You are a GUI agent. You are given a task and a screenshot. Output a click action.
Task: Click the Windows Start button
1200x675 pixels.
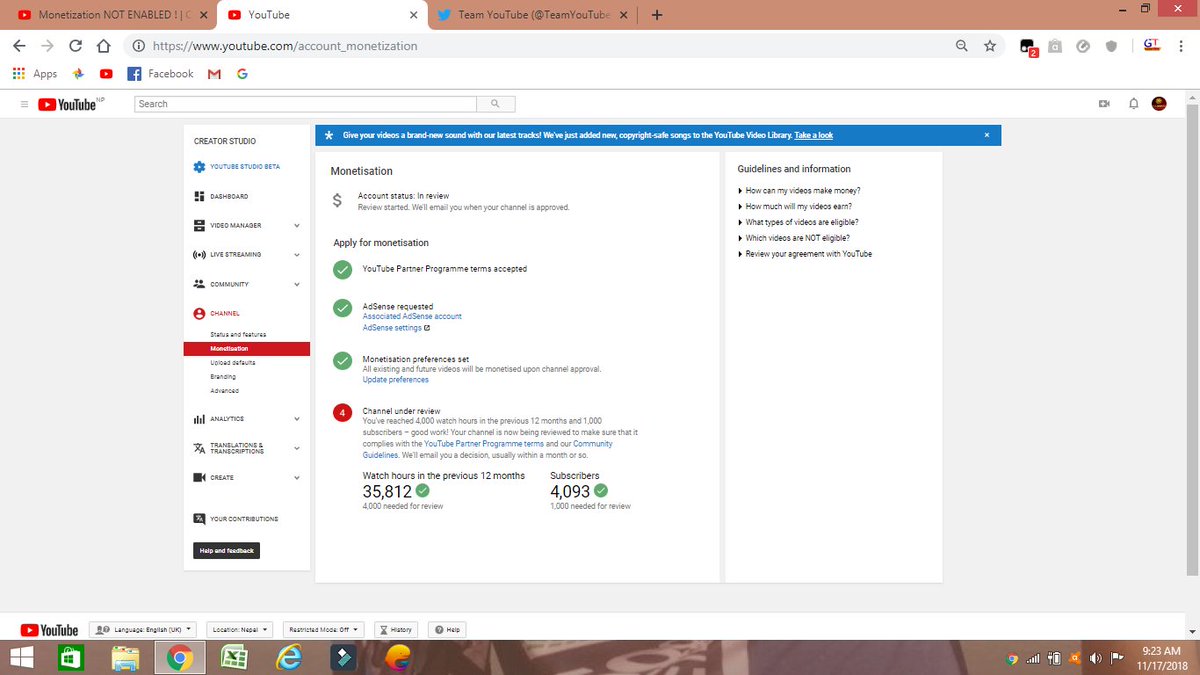(x=22, y=658)
